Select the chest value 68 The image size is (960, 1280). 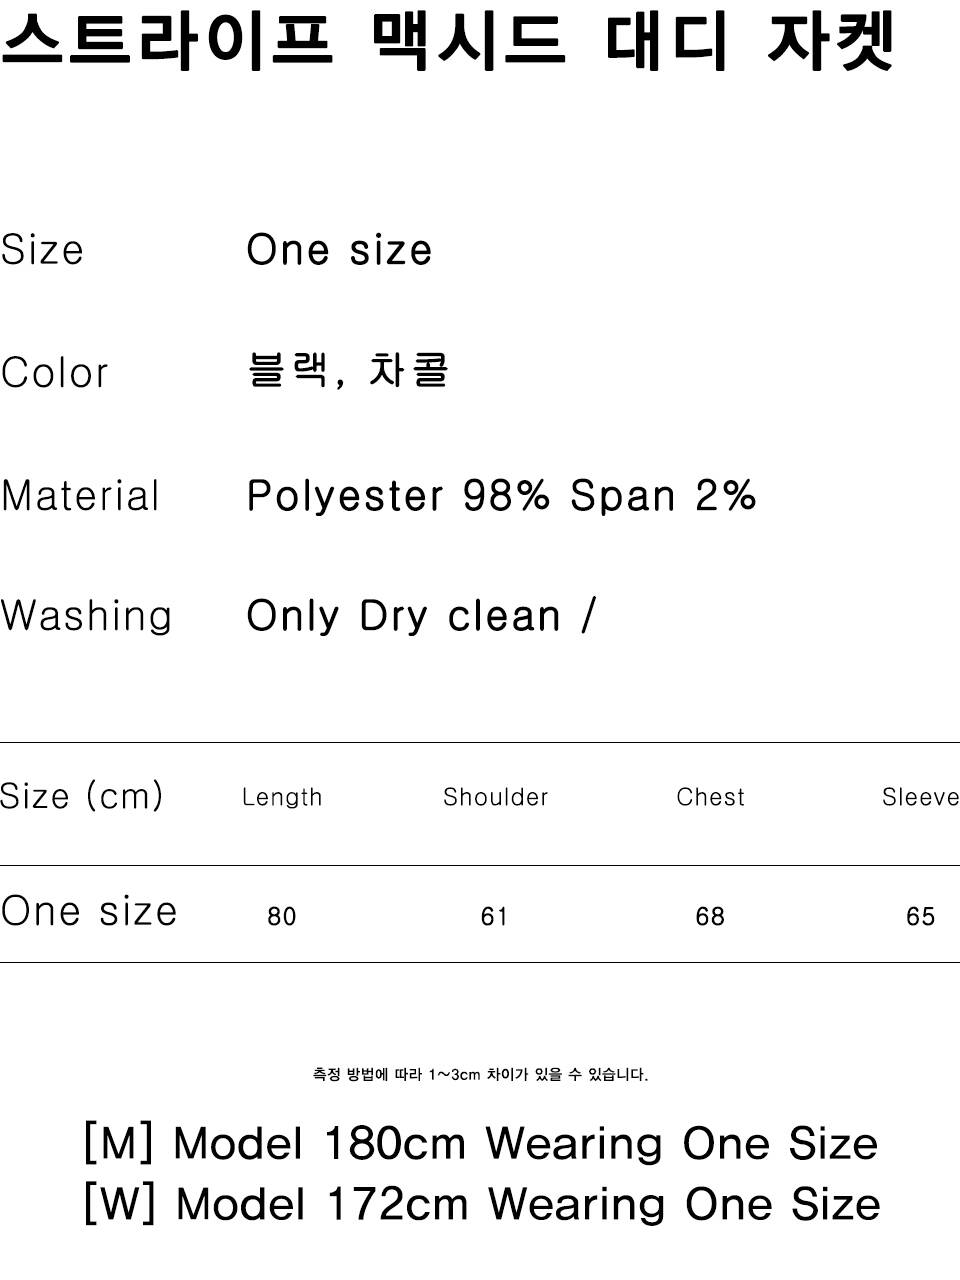(710, 916)
